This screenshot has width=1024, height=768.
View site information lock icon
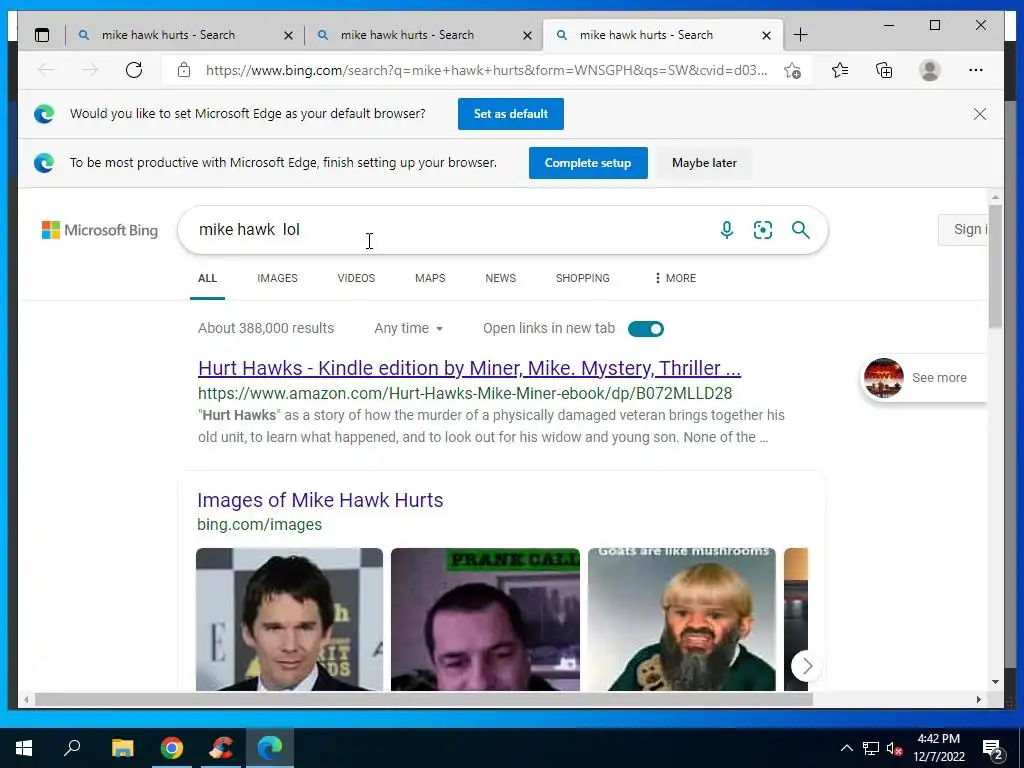[184, 70]
